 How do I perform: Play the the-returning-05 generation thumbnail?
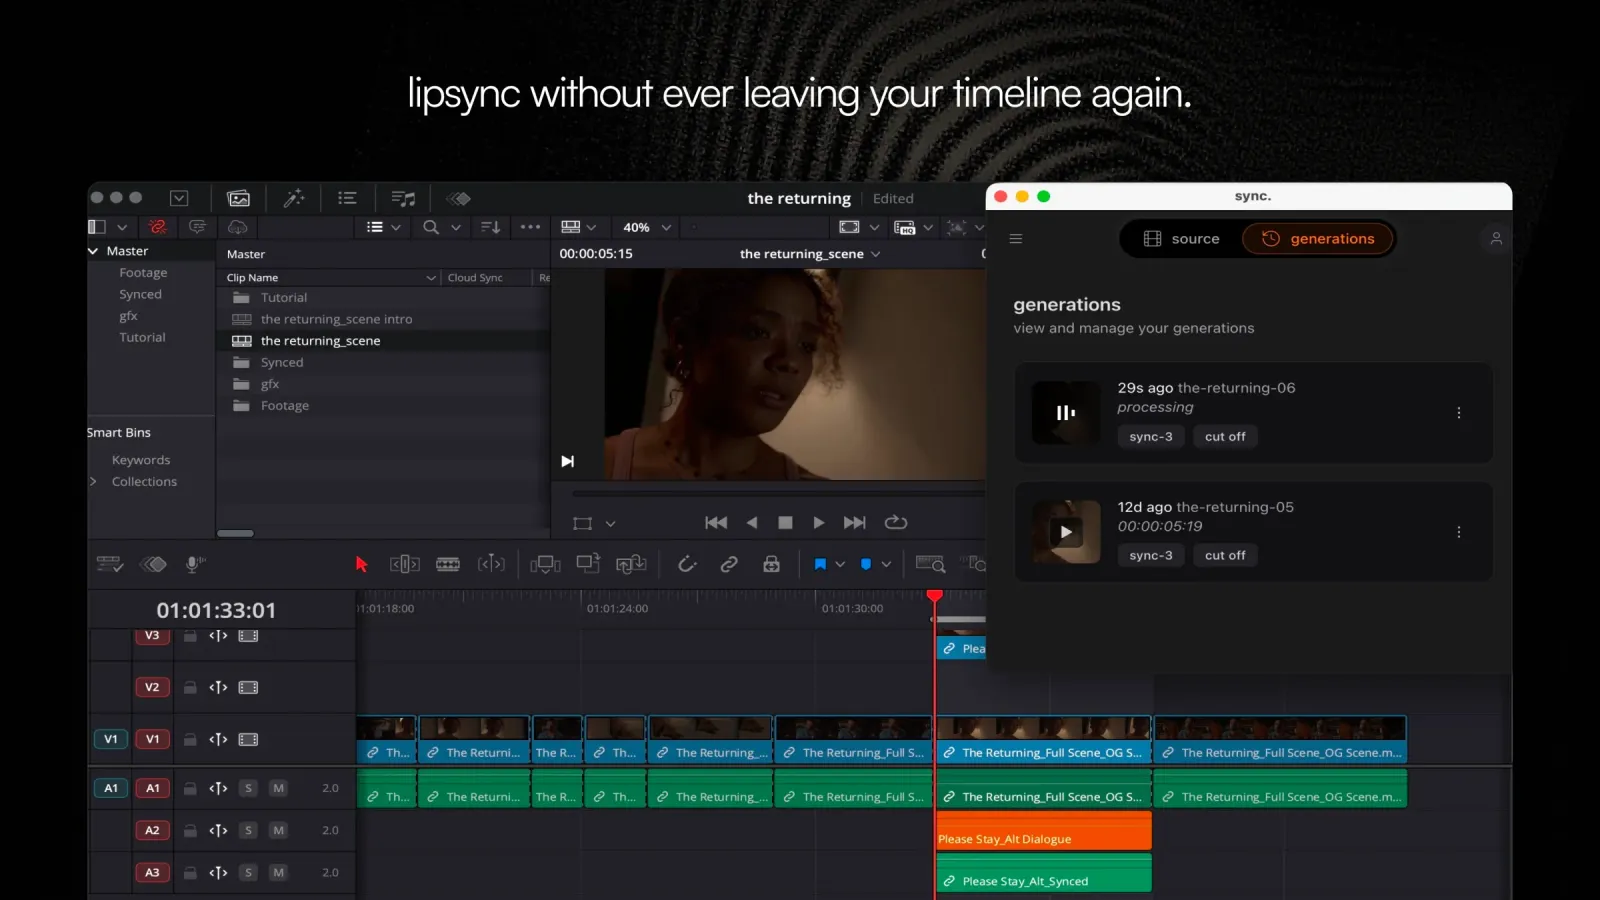click(1066, 532)
